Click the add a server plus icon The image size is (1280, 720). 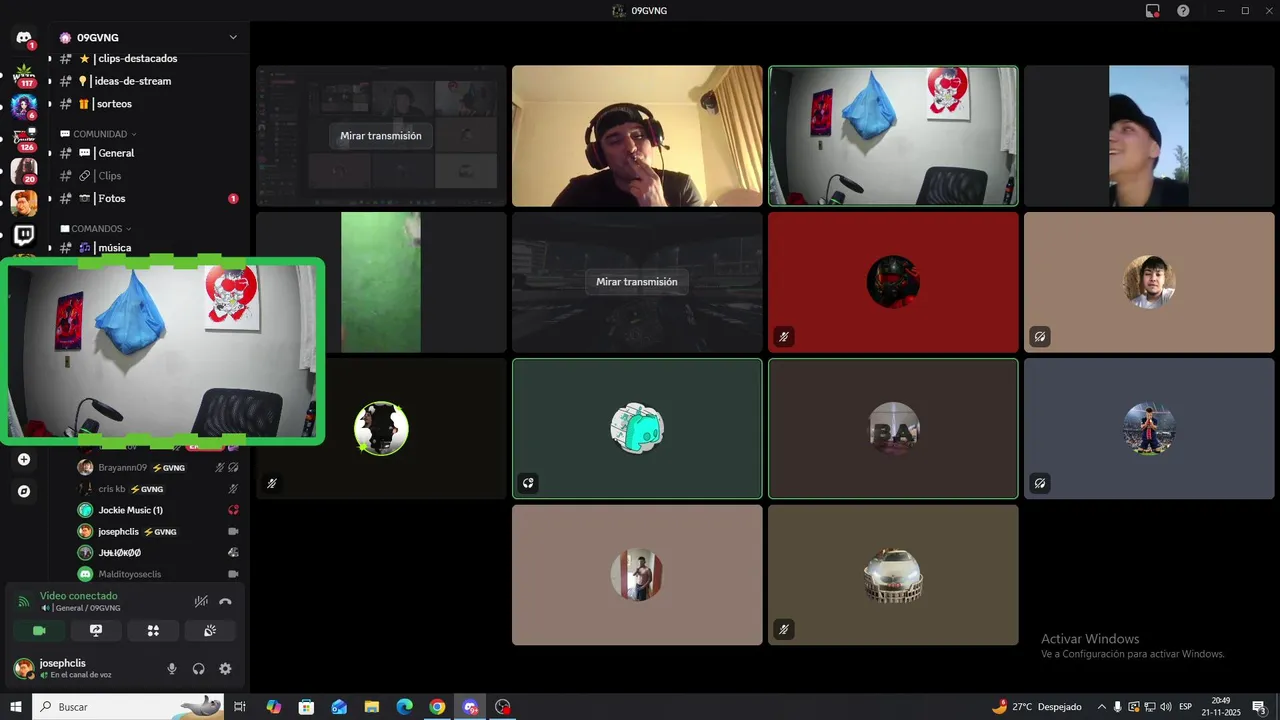click(x=24, y=460)
